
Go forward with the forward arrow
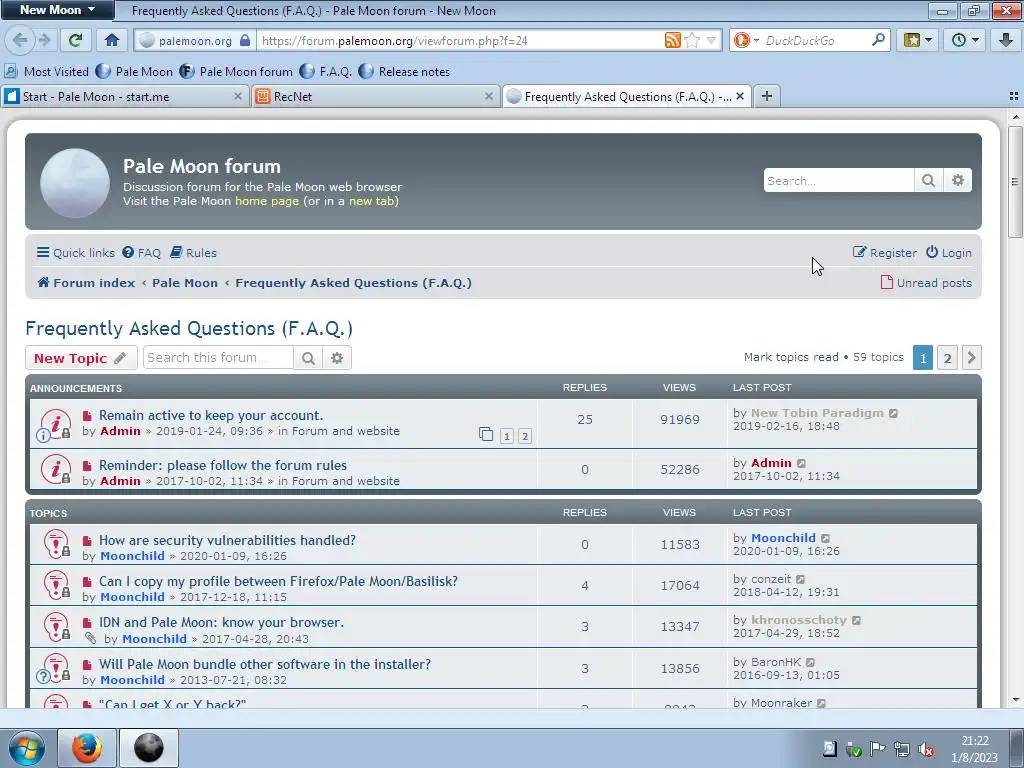click(x=44, y=40)
